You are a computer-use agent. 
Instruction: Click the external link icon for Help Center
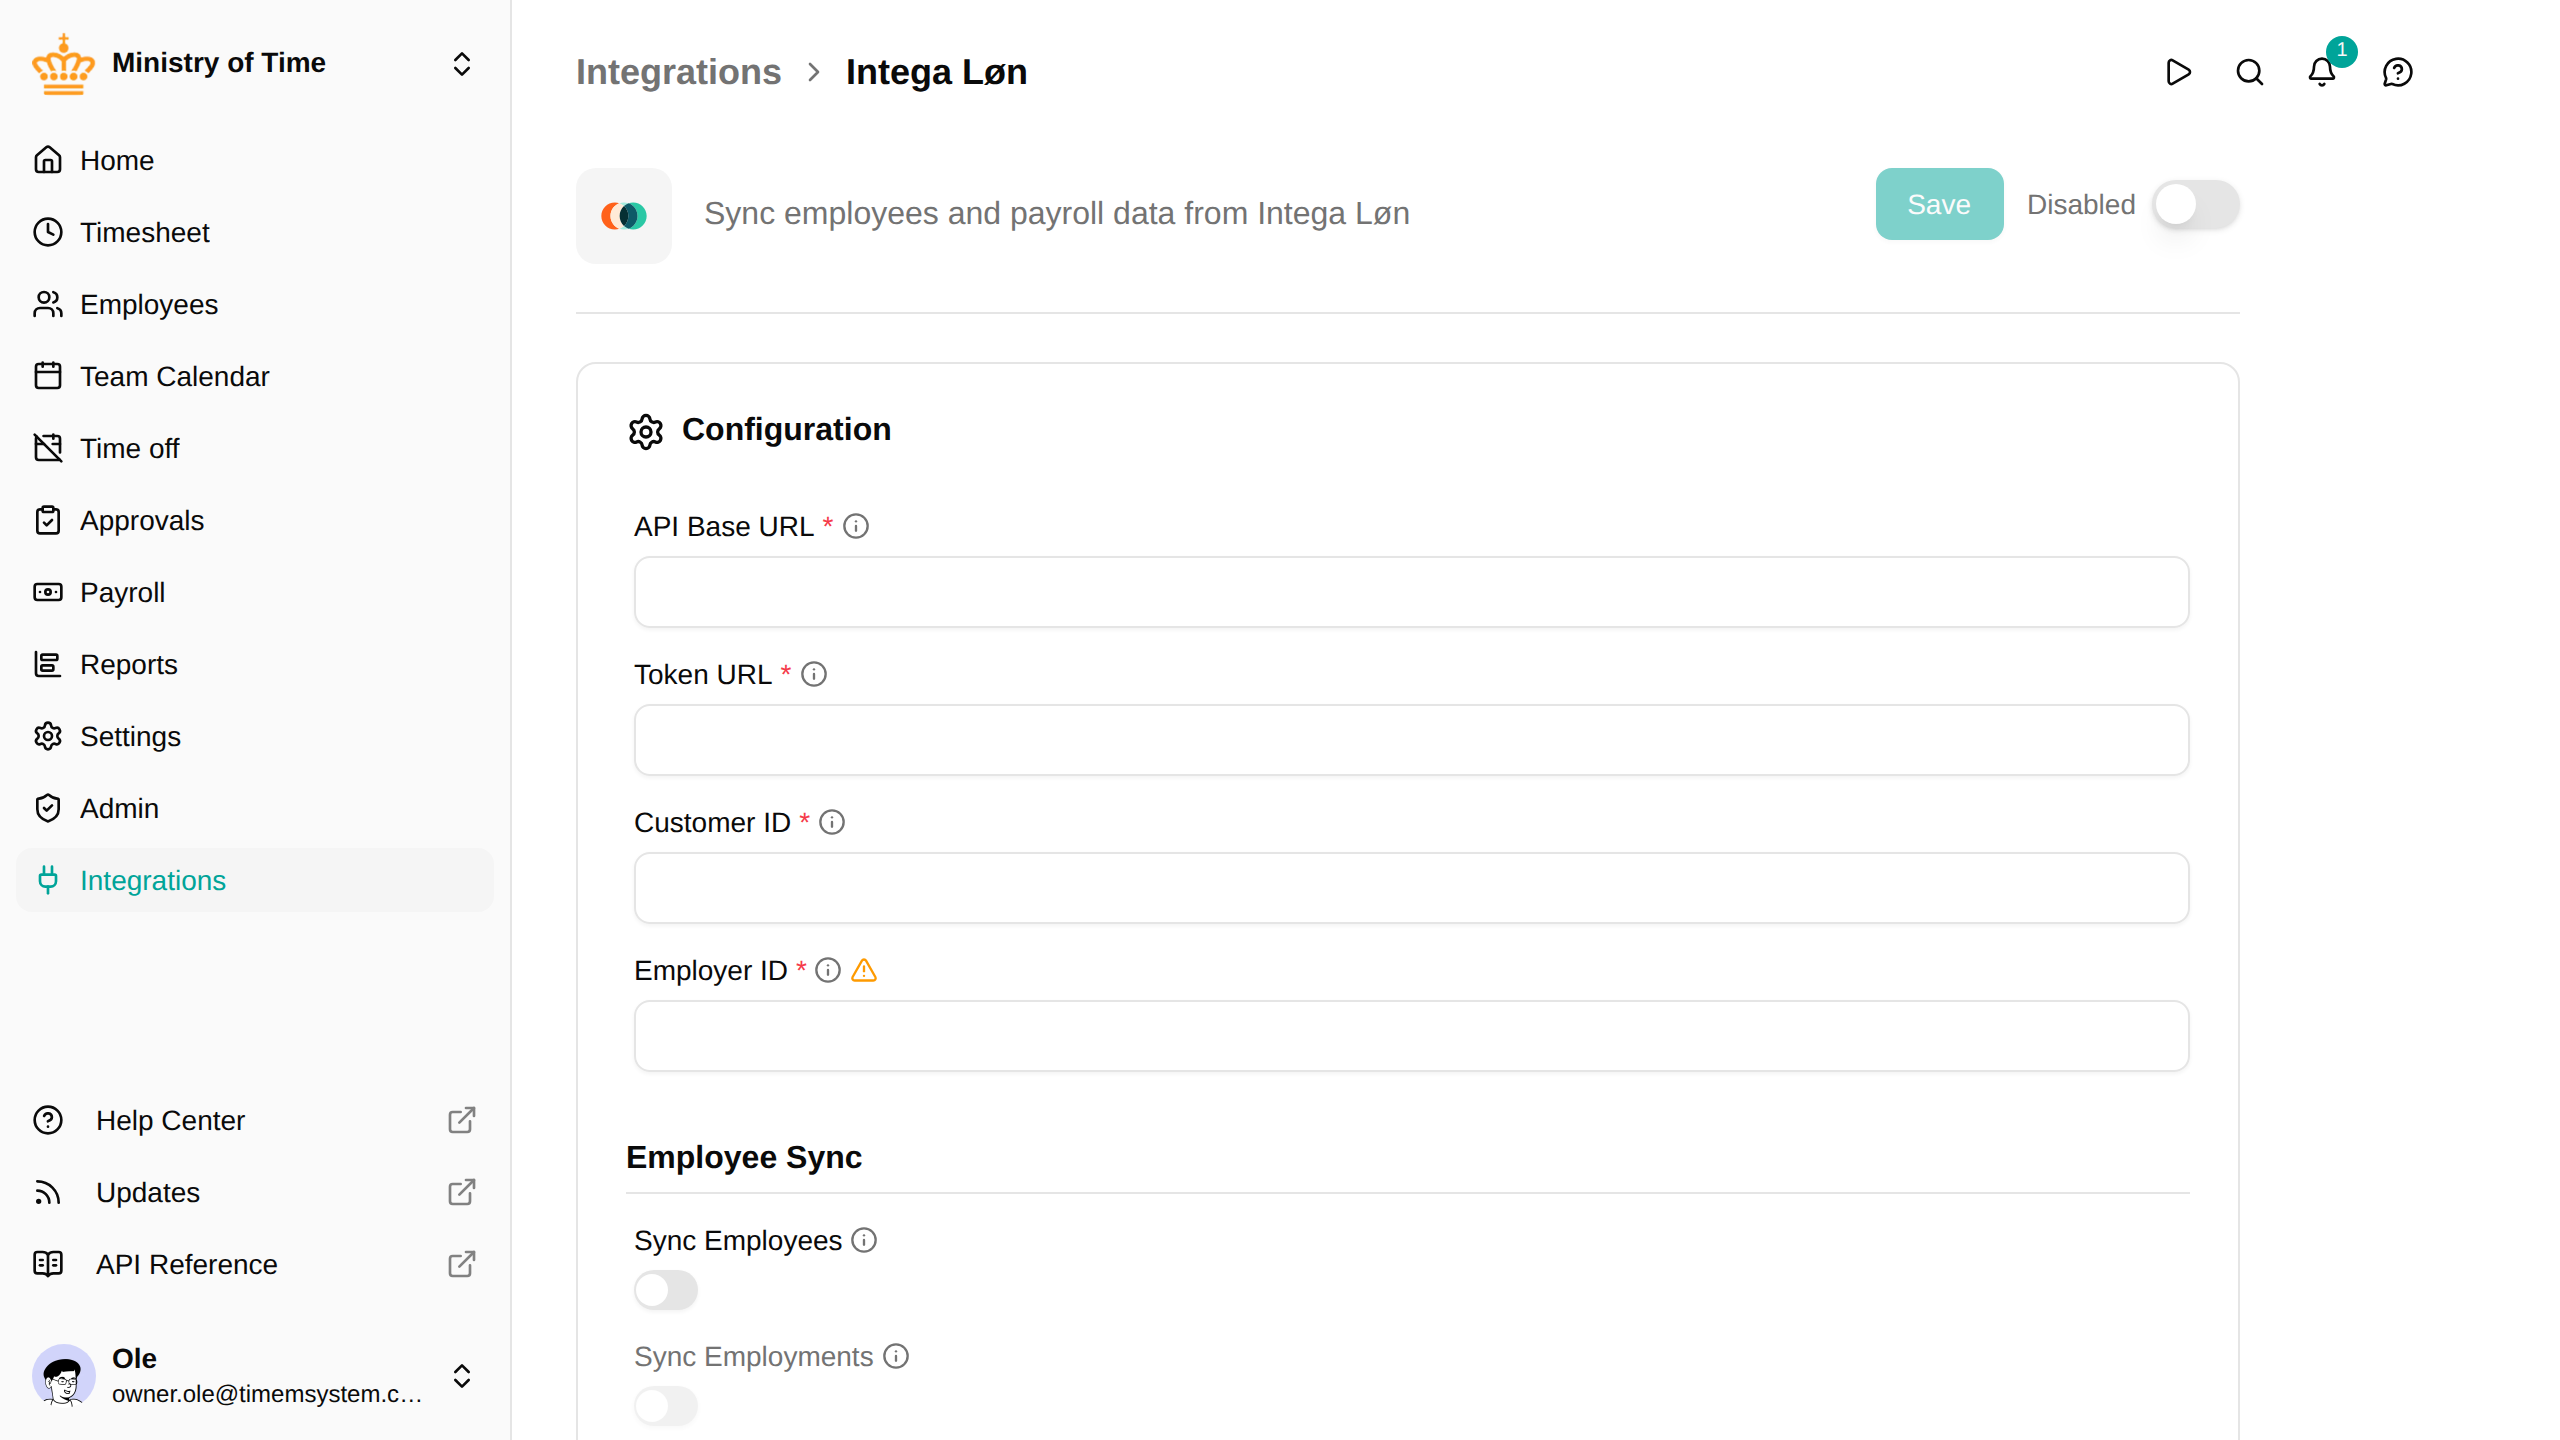(x=462, y=1120)
